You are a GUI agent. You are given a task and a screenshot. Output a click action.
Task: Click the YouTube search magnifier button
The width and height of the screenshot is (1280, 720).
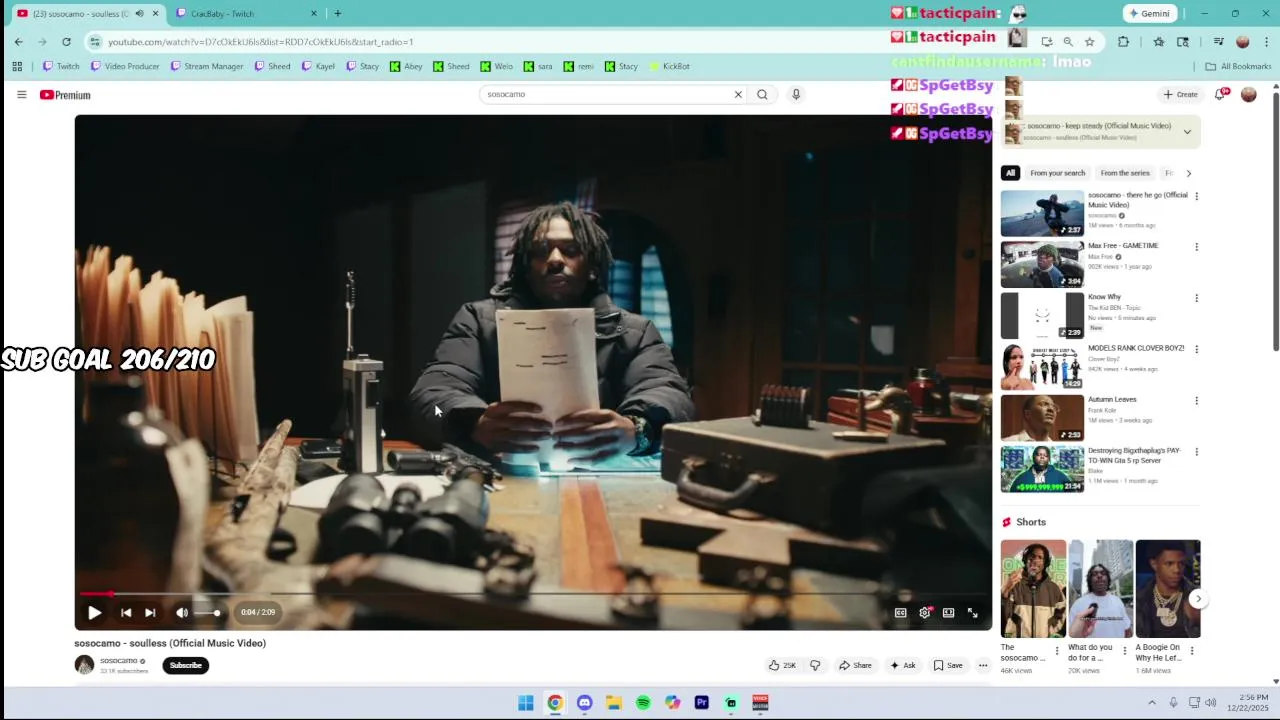(x=762, y=94)
